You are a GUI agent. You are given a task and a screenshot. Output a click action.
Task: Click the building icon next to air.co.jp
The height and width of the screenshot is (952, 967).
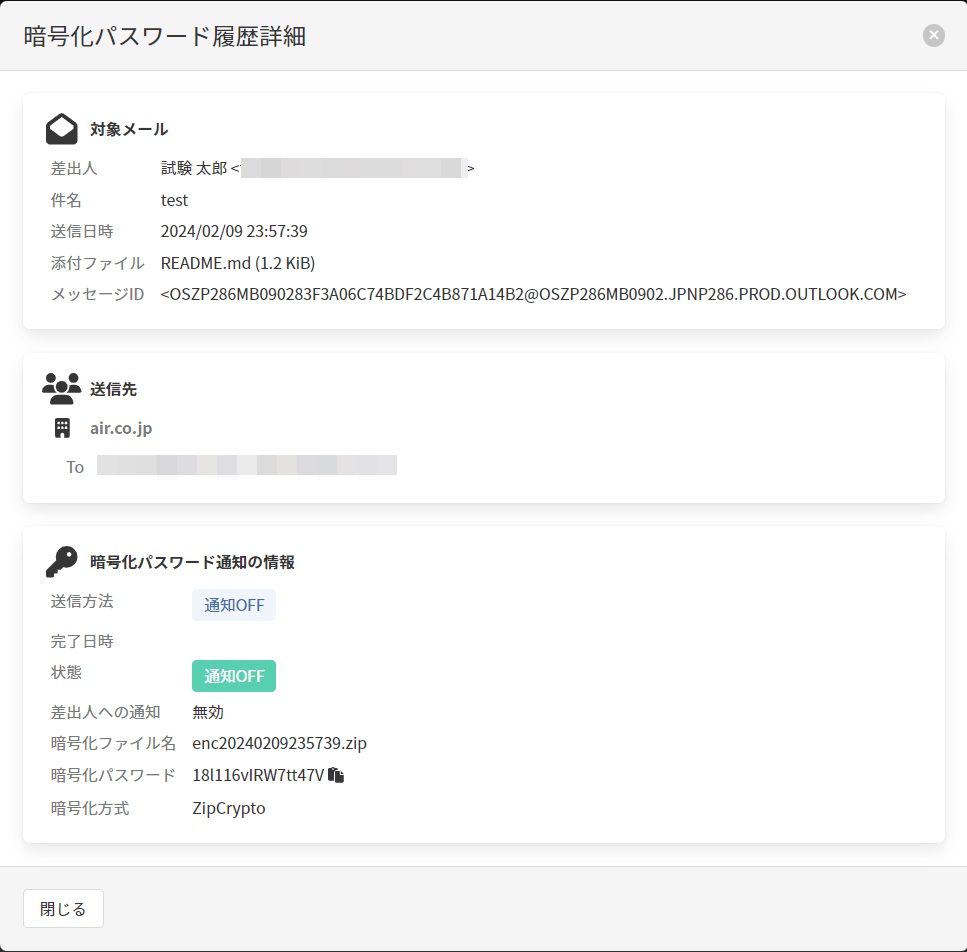pos(62,428)
